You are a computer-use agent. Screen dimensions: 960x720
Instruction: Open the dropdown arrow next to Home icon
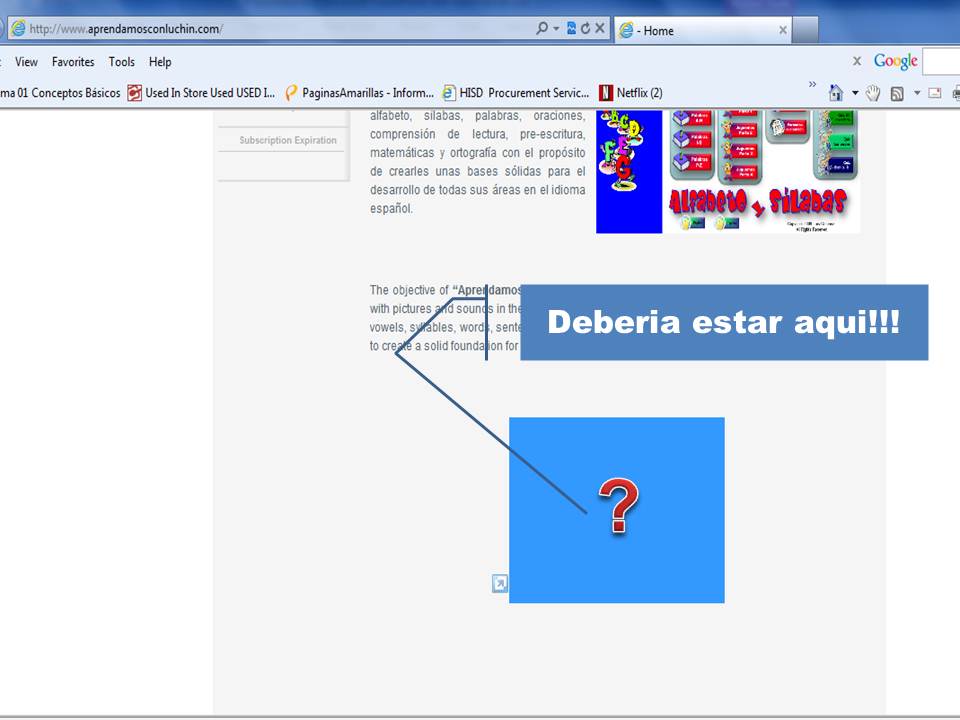tap(855, 93)
